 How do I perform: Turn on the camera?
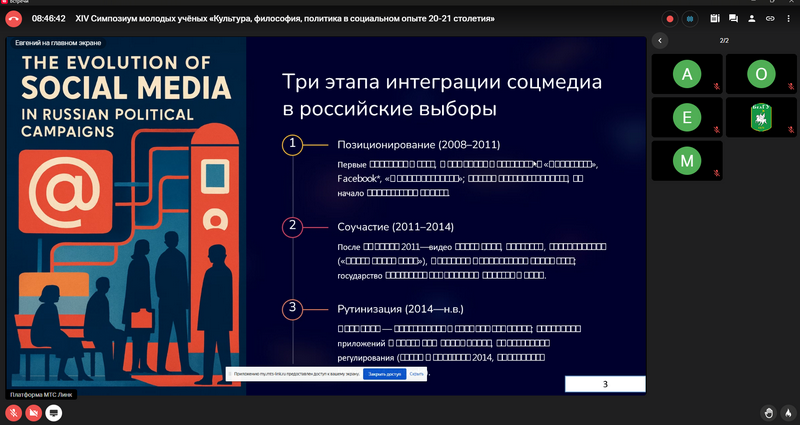click(x=33, y=412)
